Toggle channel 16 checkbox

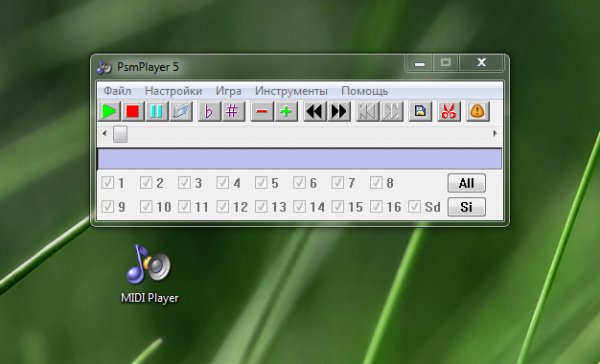coord(376,207)
